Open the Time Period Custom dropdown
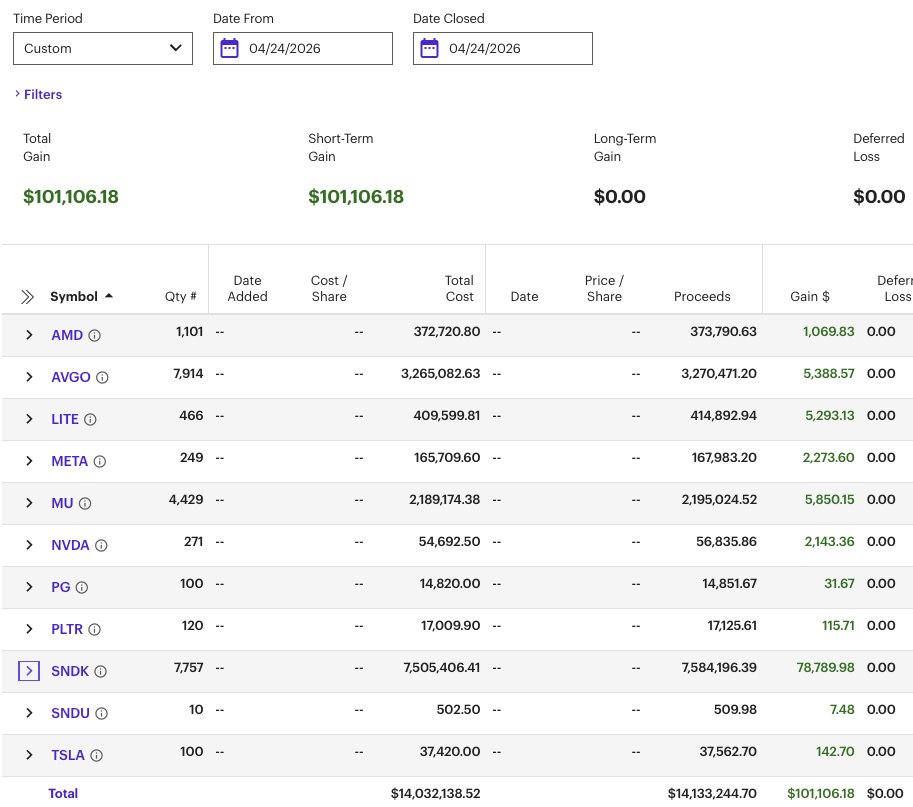 tap(102, 48)
